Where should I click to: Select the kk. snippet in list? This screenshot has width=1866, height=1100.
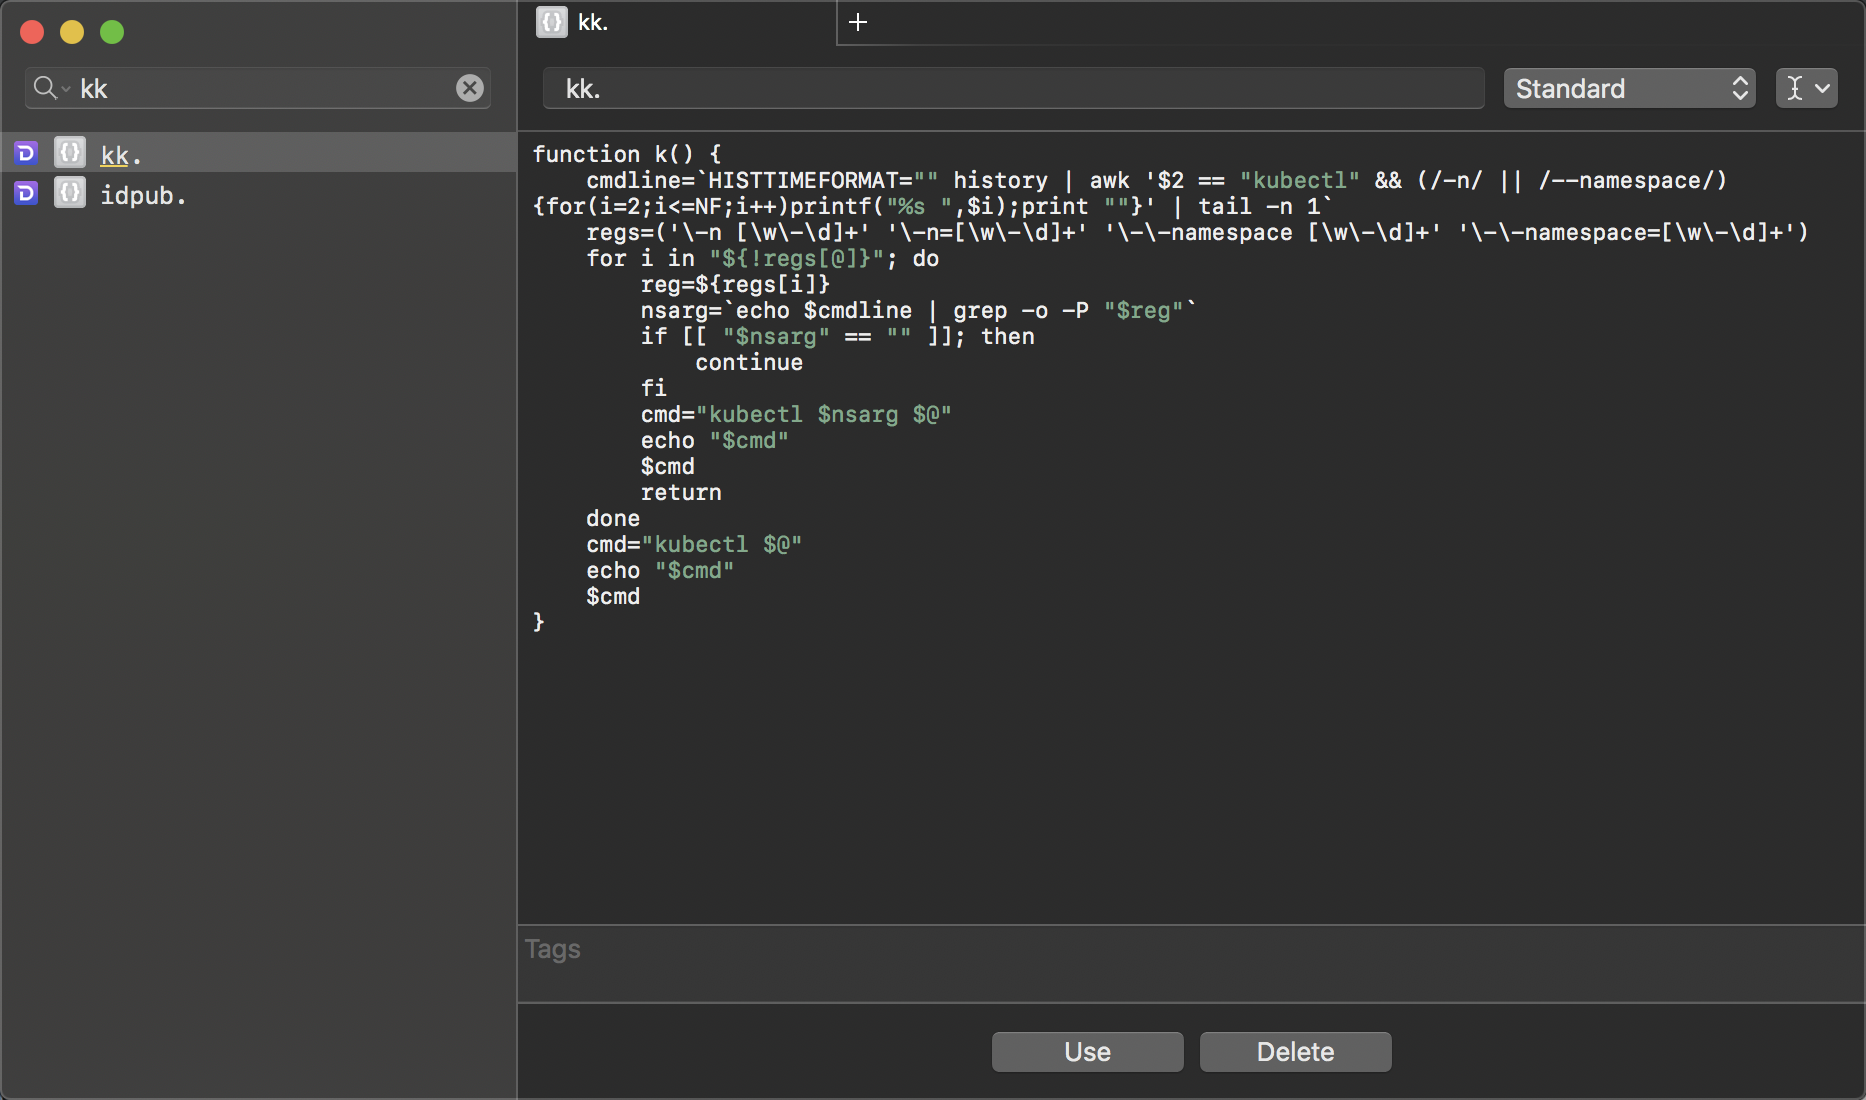coord(120,155)
